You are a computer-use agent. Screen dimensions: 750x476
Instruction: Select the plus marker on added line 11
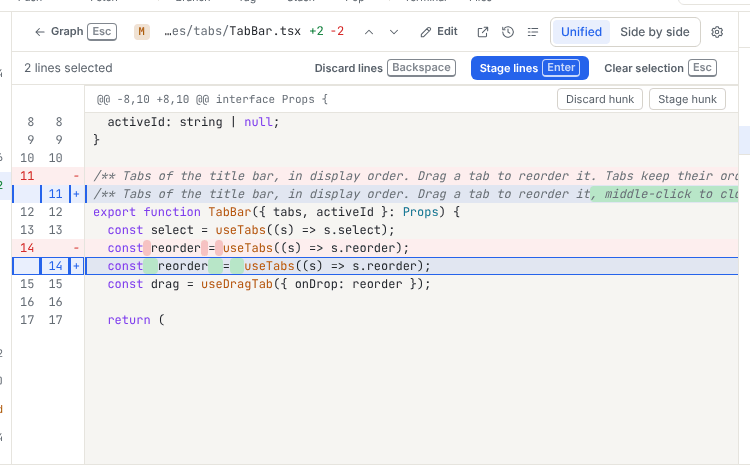tap(76, 194)
